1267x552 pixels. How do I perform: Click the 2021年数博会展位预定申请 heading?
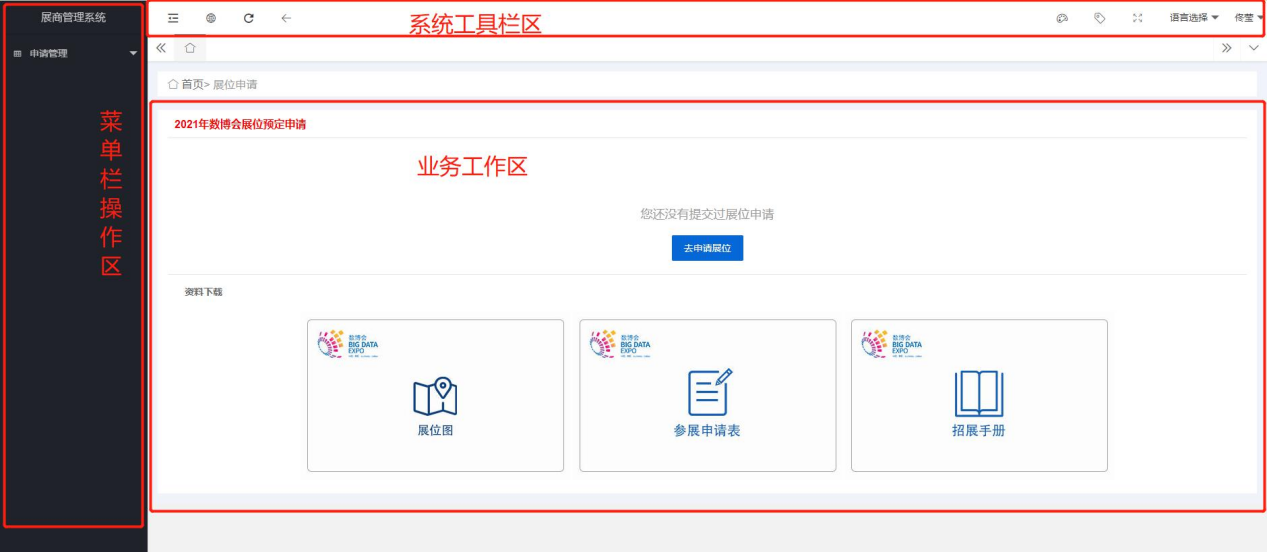click(x=240, y=125)
